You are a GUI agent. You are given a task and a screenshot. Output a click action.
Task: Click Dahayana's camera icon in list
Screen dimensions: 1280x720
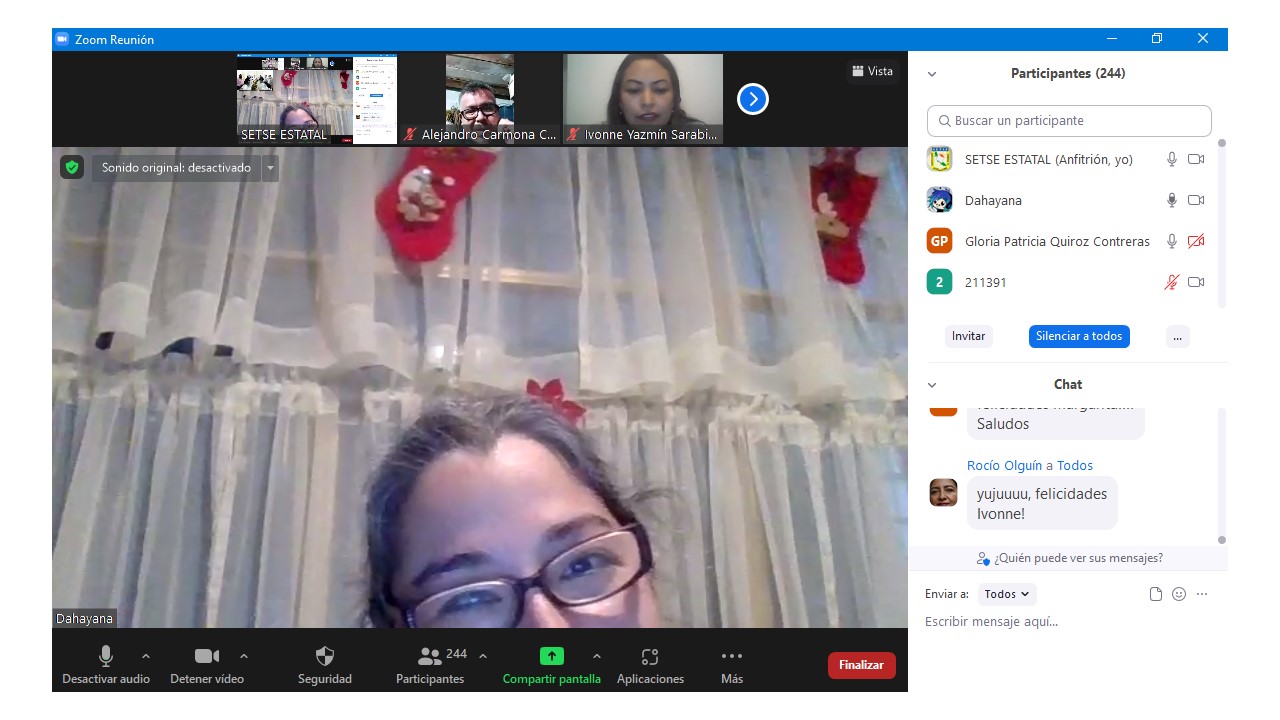(1196, 200)
